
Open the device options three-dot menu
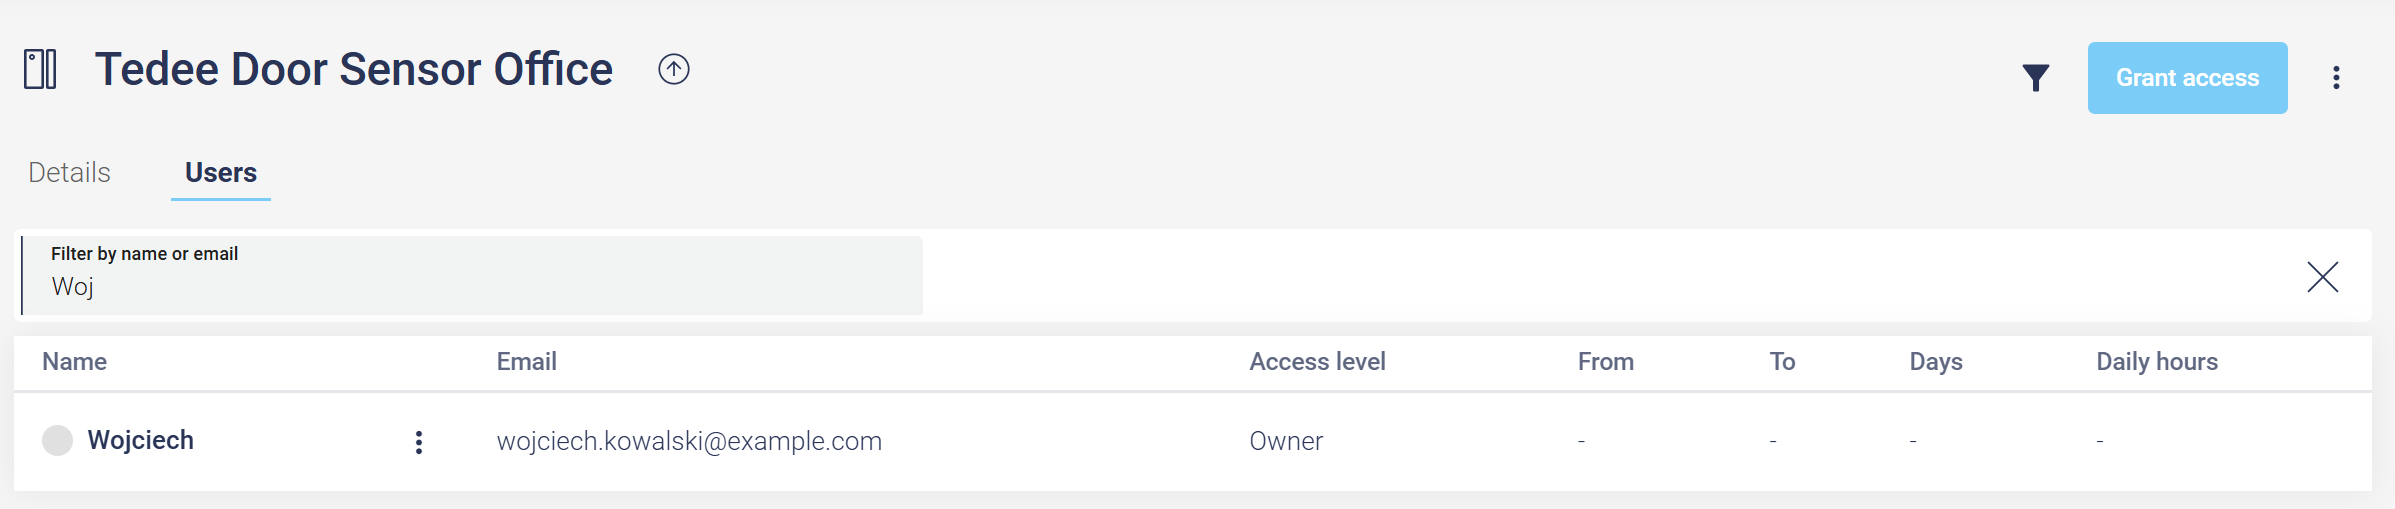(2336, 78)
